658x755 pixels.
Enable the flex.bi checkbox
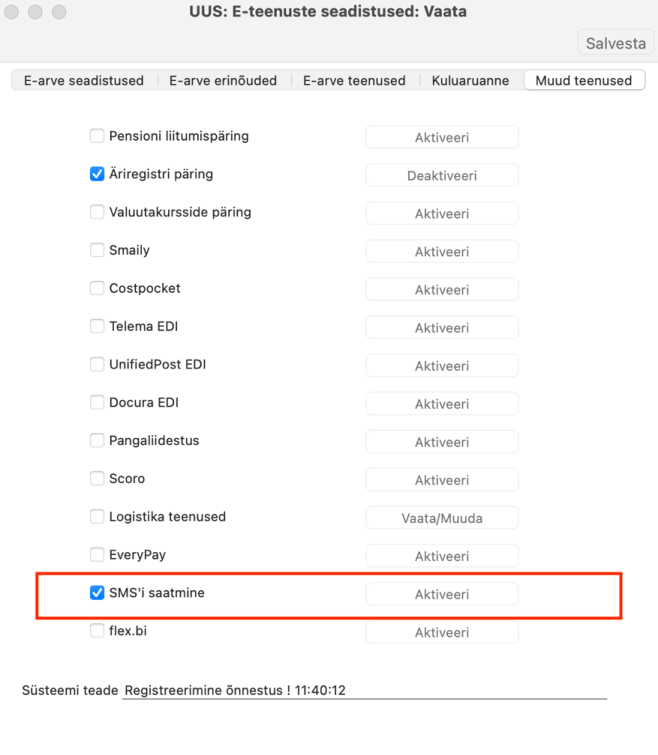(97, 630)
